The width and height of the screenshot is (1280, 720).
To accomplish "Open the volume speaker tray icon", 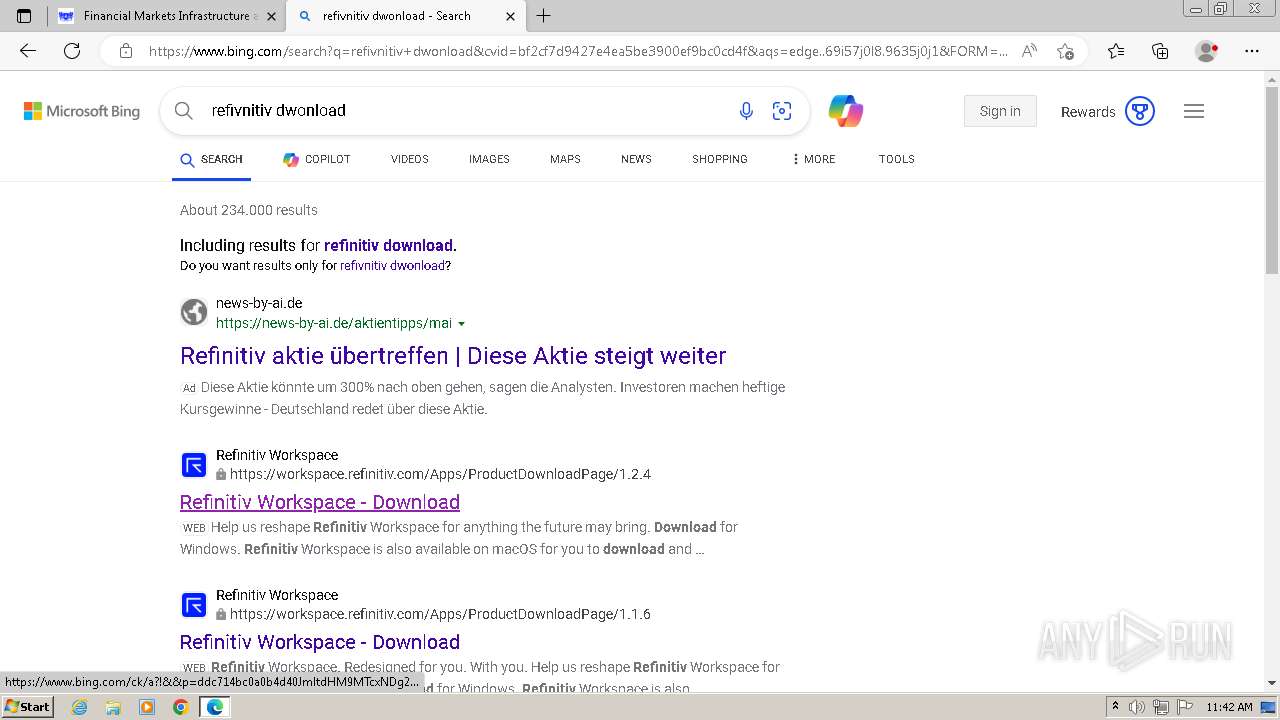I will coord(1137,707).
